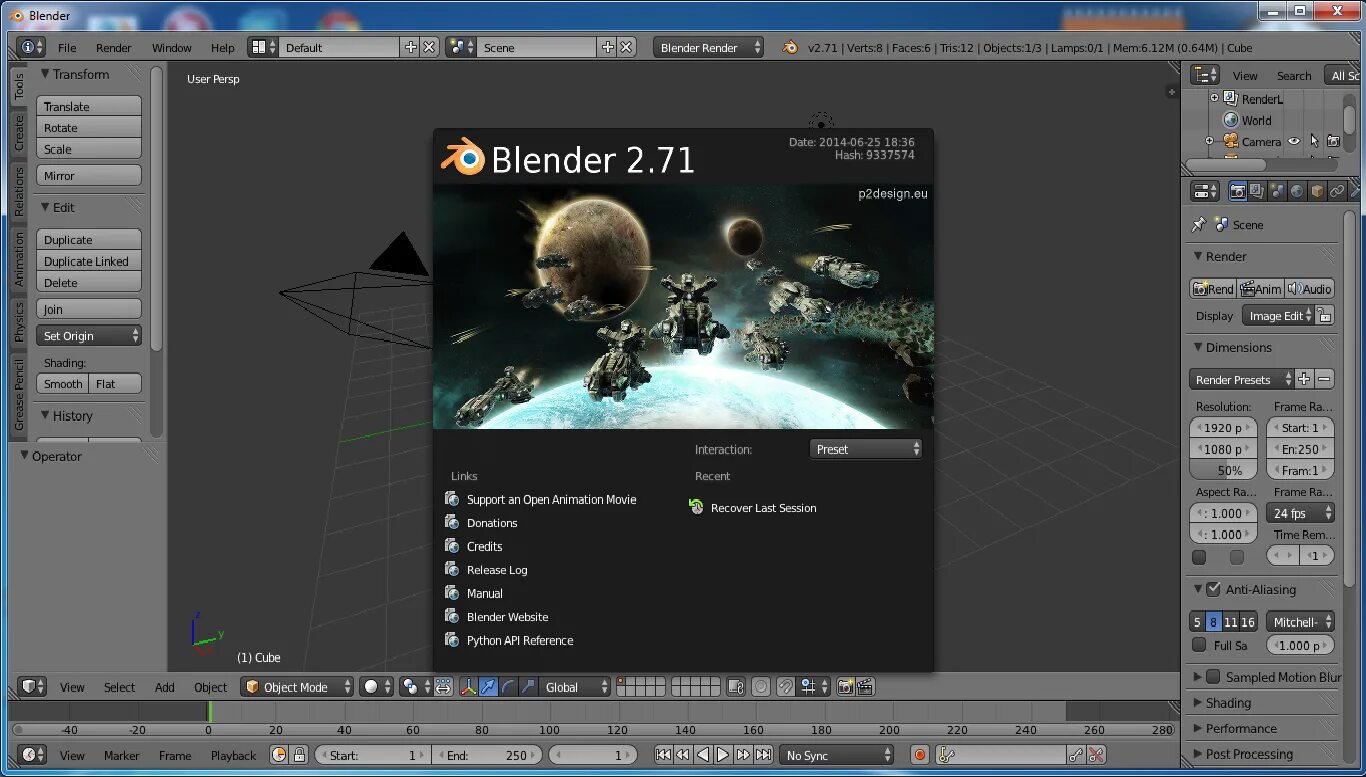The image size is (1366, 777).
Task: Toggle Camera renderability icon in outliner
Action: tap(1333, 142)
